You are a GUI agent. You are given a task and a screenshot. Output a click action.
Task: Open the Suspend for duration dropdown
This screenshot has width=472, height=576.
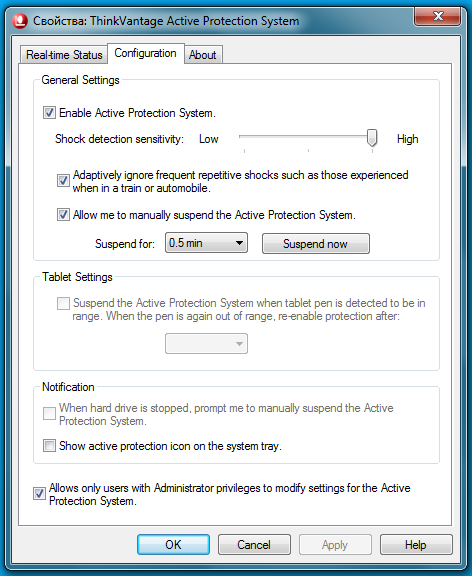click(206, 243)
